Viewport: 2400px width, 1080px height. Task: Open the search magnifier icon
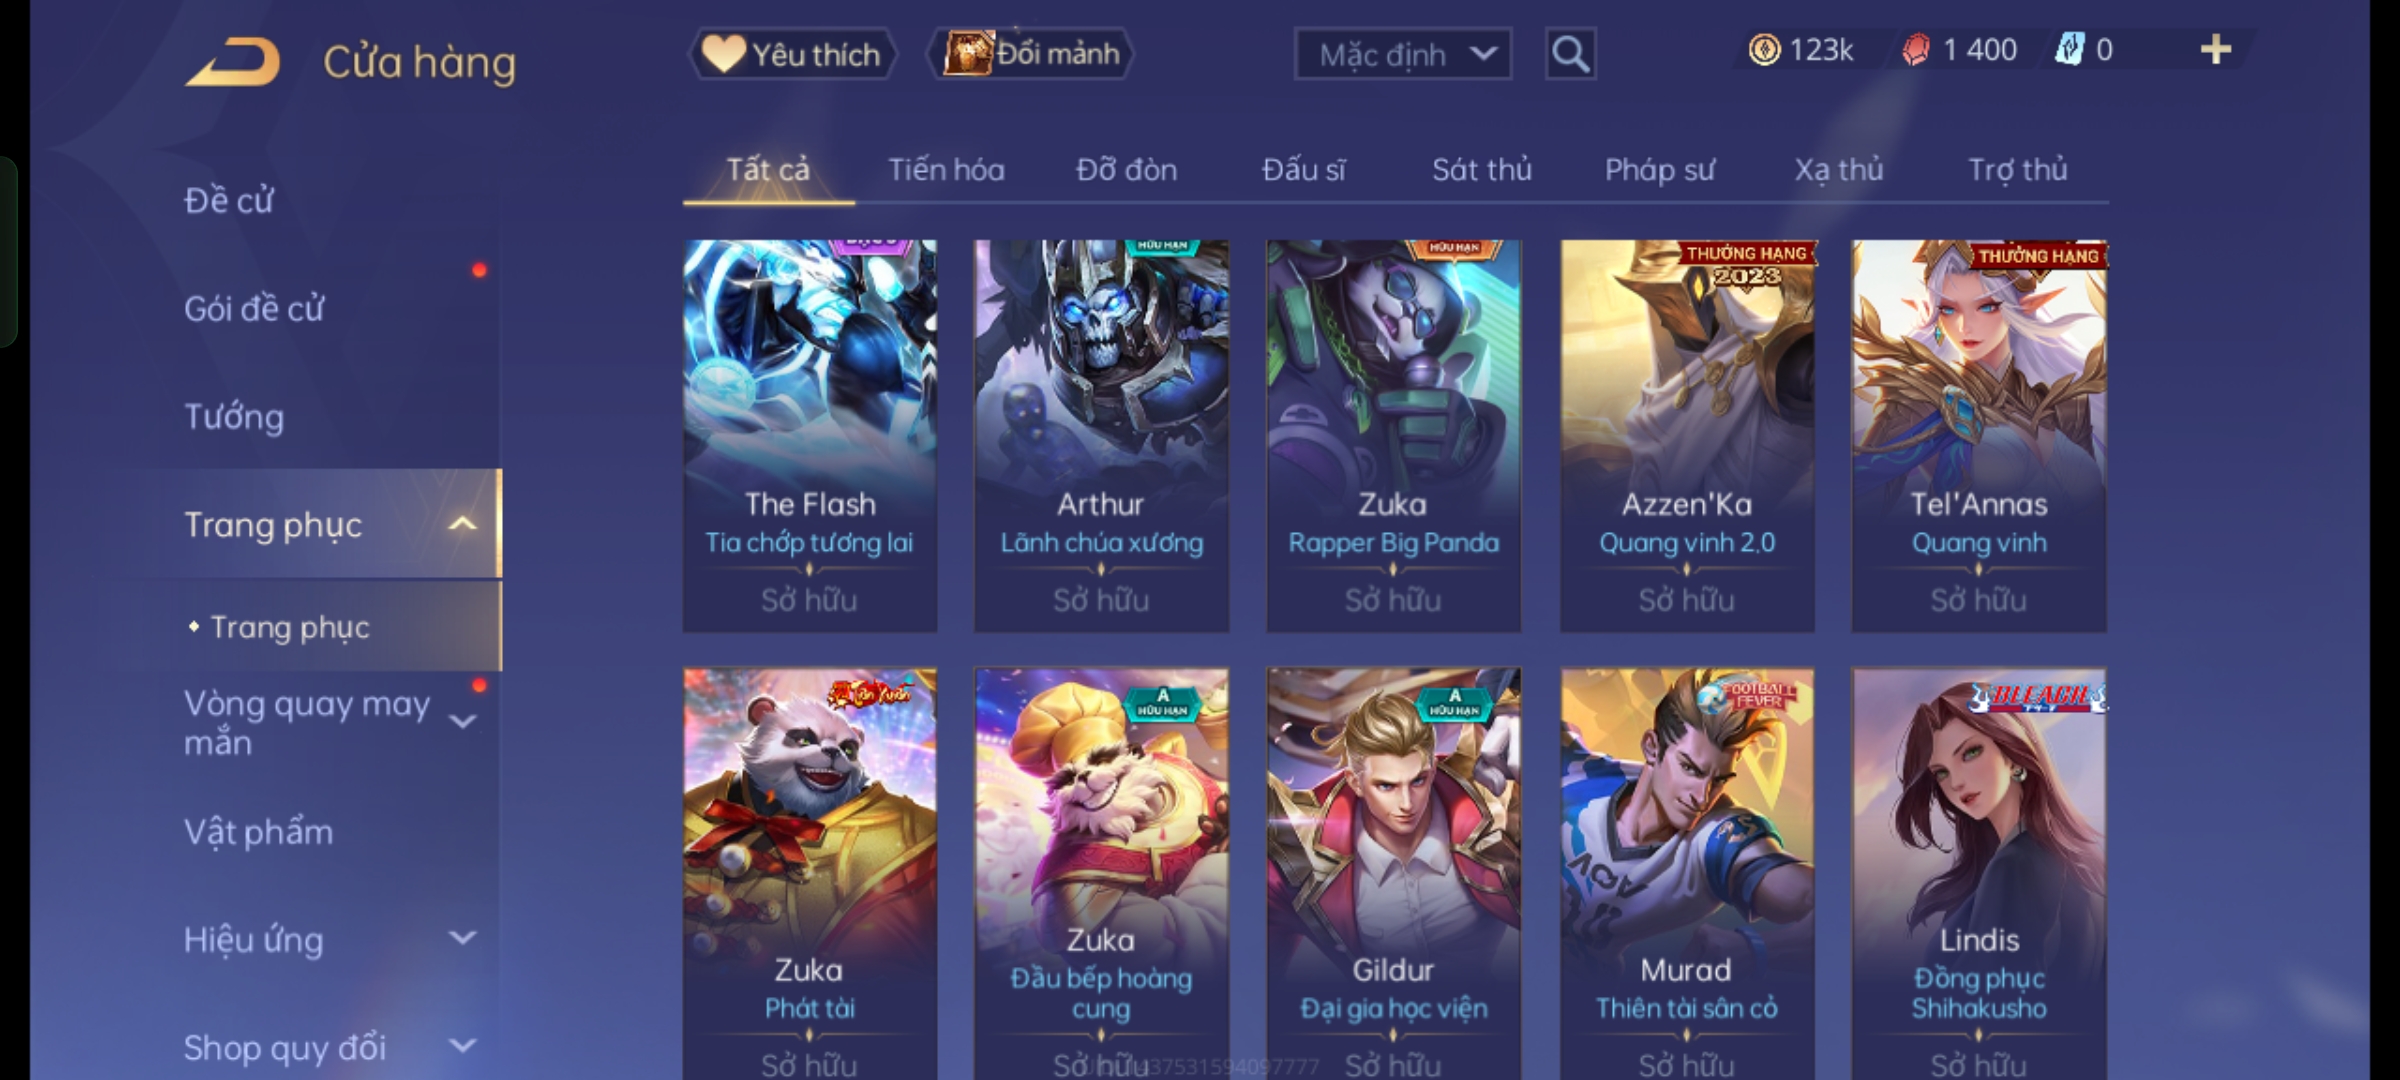coord(1570,54)
